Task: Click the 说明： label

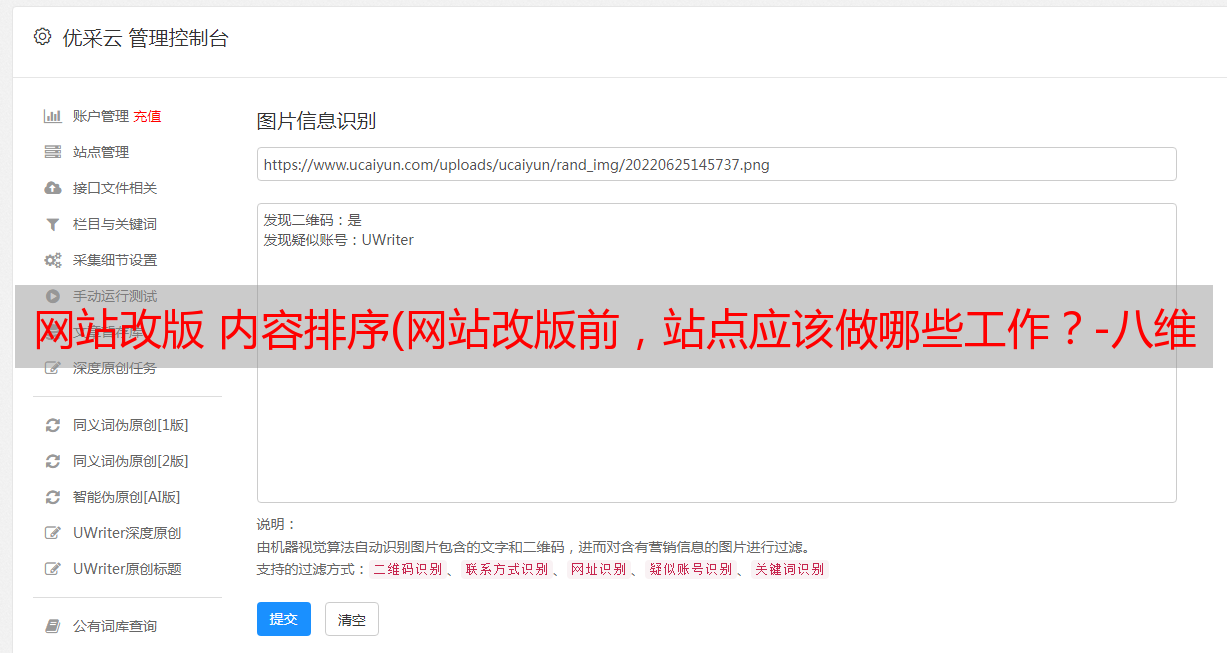Action: tap(276, 524)
